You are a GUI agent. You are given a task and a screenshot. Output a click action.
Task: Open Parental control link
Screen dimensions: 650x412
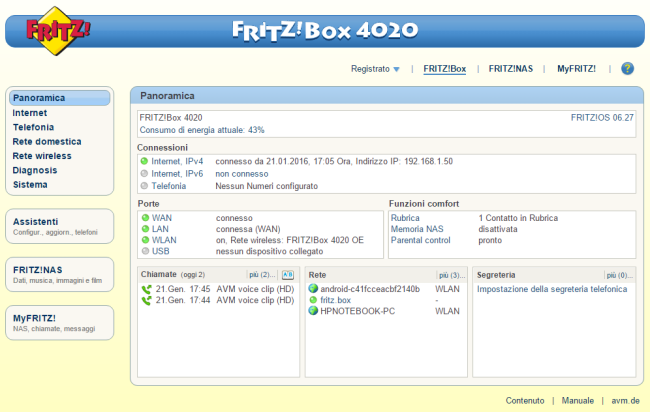420,240
